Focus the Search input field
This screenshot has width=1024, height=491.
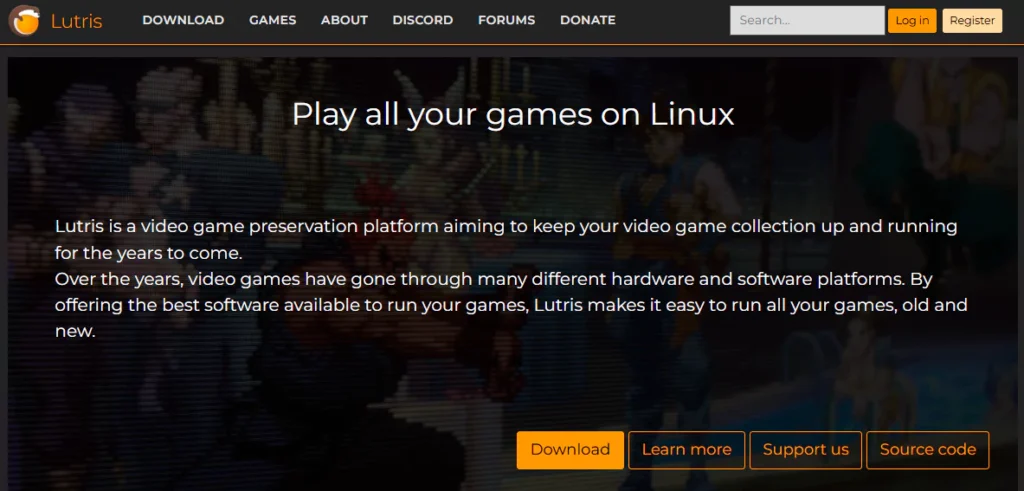coord(807,20)
